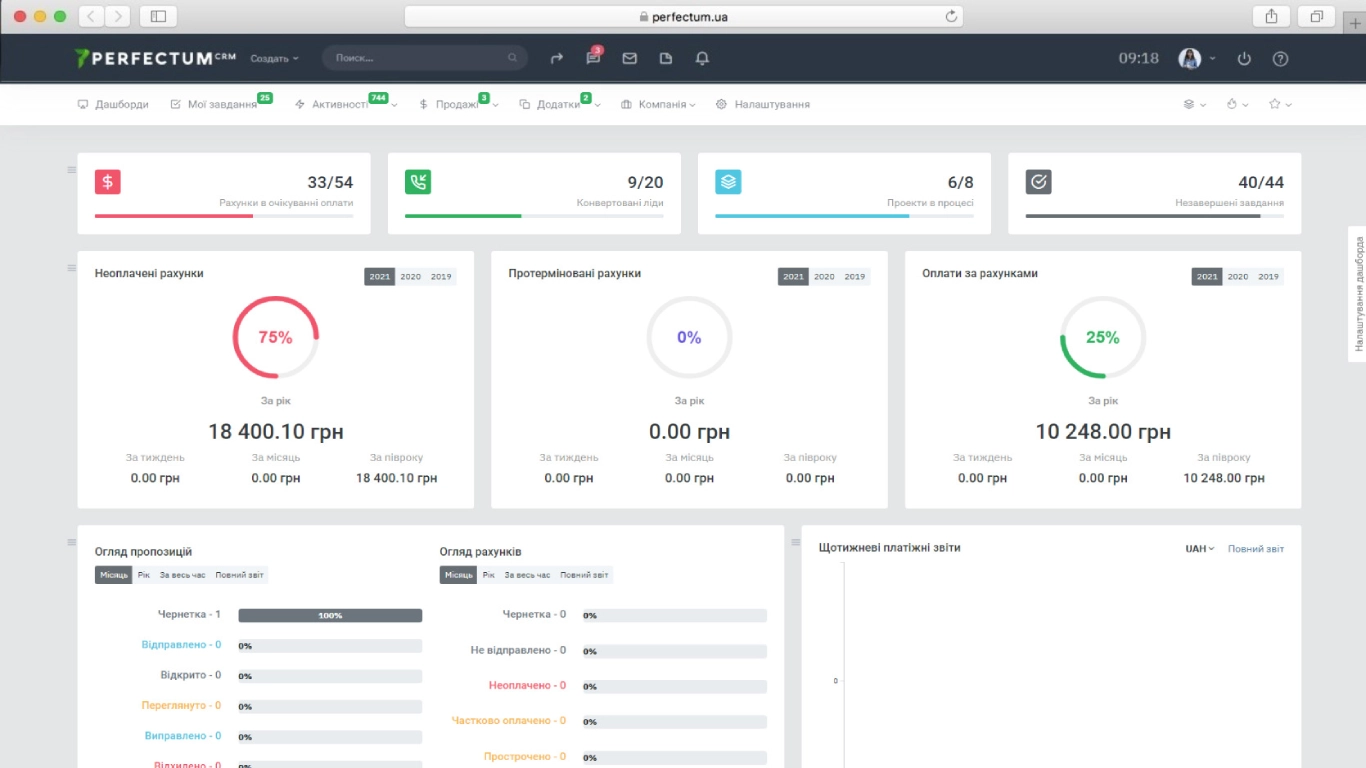The image size is (1366, 768).
Task: Expand the user avatar menu
Action: pyautogui.click(x=1196, y=59)
